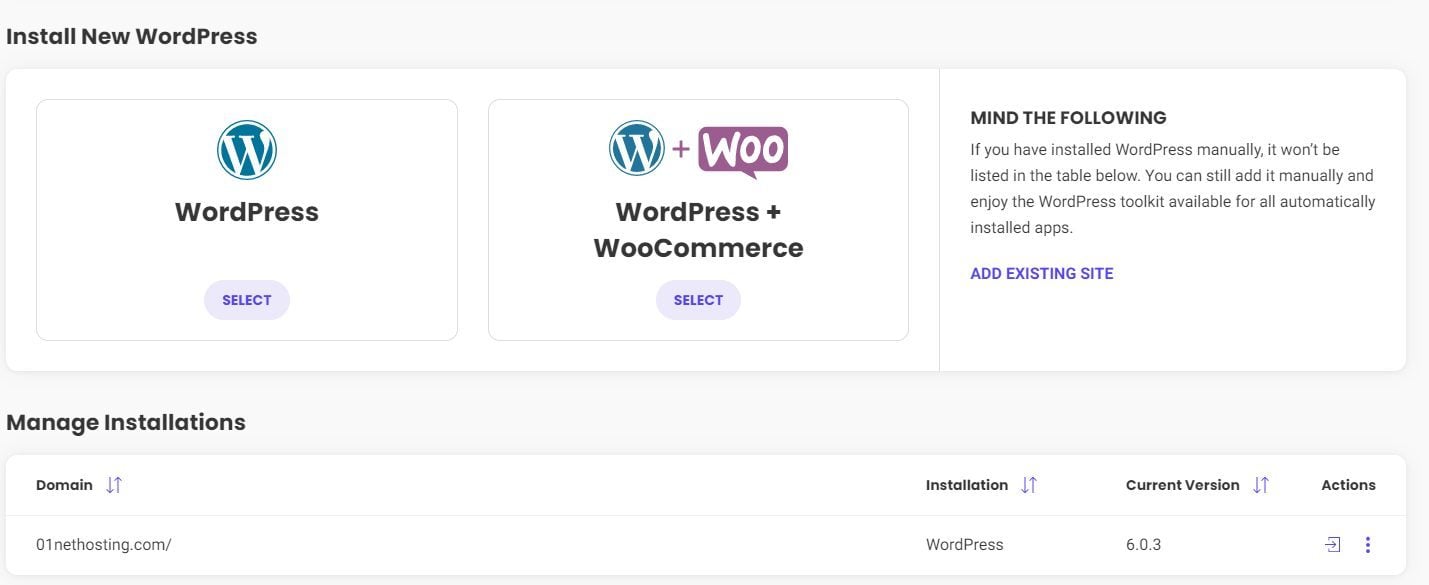Click the WordPress logo in the first card

tap(247, 150)
